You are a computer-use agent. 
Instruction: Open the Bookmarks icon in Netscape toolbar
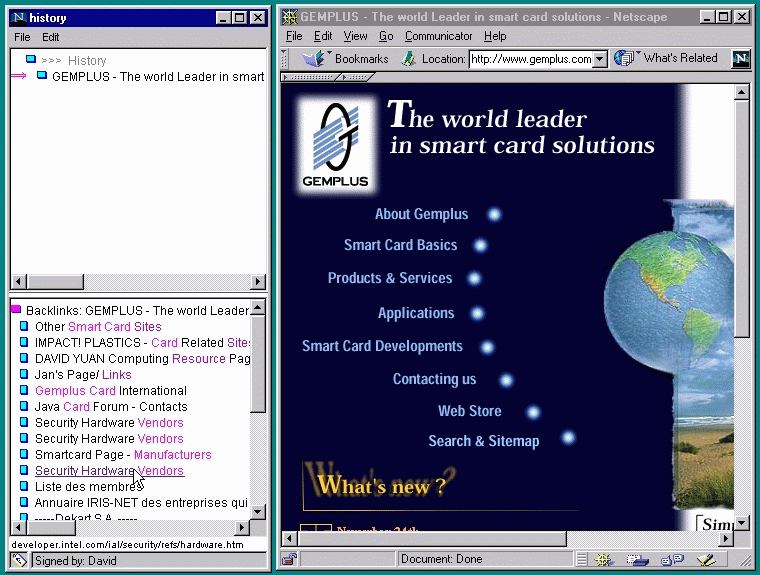click(x=314, y=59)
